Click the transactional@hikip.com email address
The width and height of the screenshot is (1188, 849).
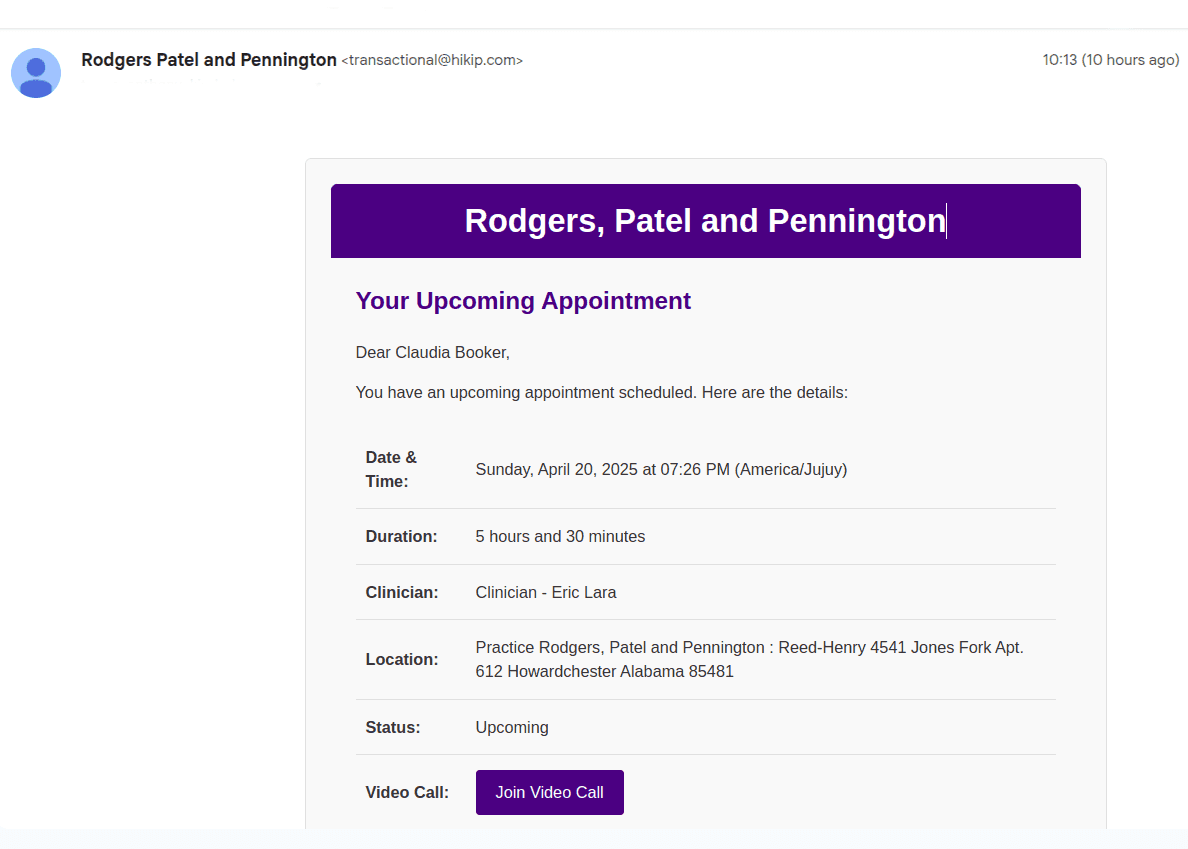click(x=432, y=61)
